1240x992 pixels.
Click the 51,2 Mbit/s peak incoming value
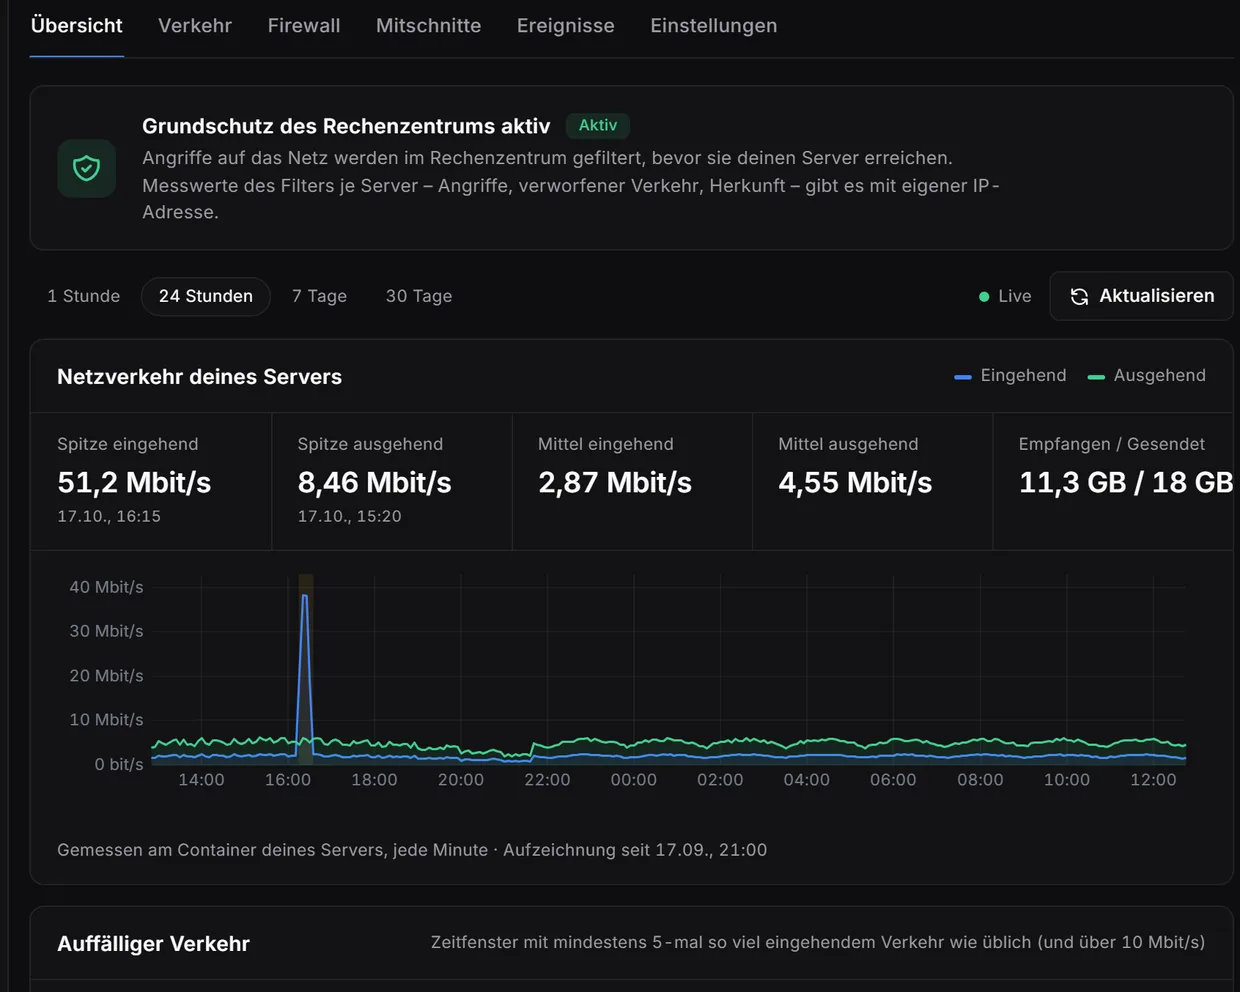(134, 482)
